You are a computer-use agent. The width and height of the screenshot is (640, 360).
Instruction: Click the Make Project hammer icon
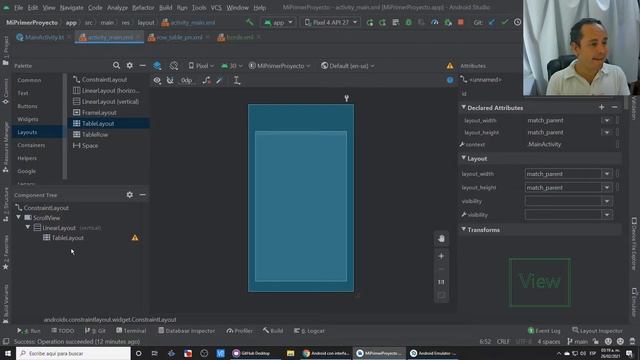[249, 22]
